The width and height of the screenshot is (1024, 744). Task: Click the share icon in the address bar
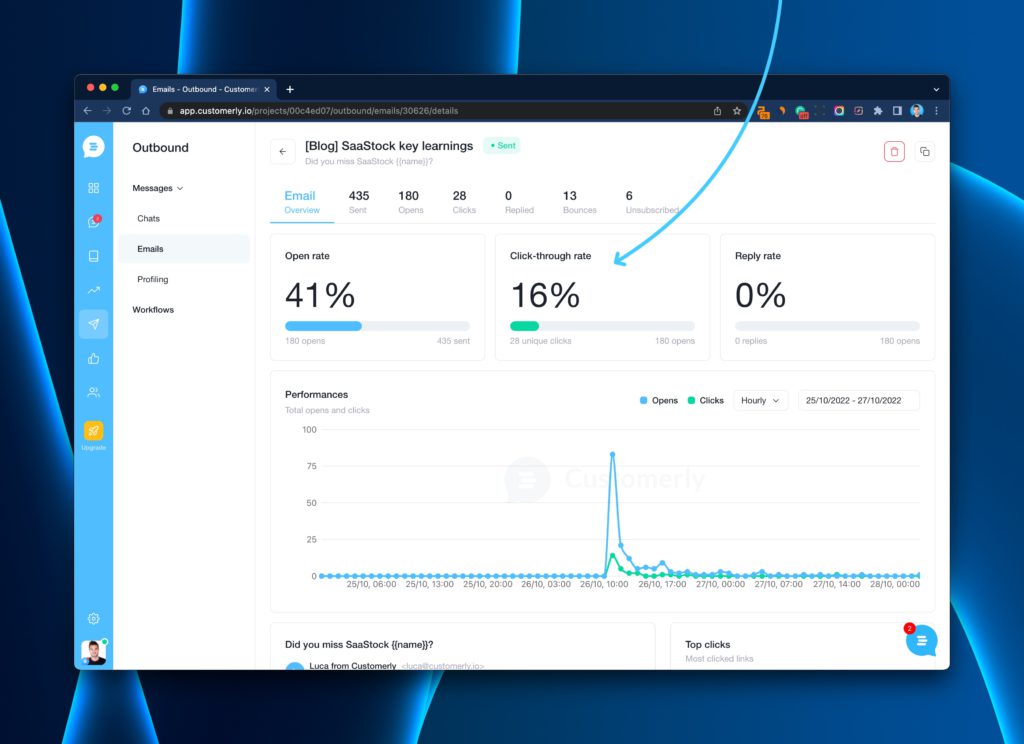pos(717,111)
